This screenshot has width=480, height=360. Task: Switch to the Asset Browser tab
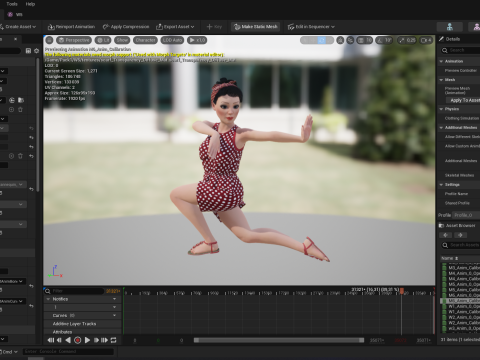(457, 226)
